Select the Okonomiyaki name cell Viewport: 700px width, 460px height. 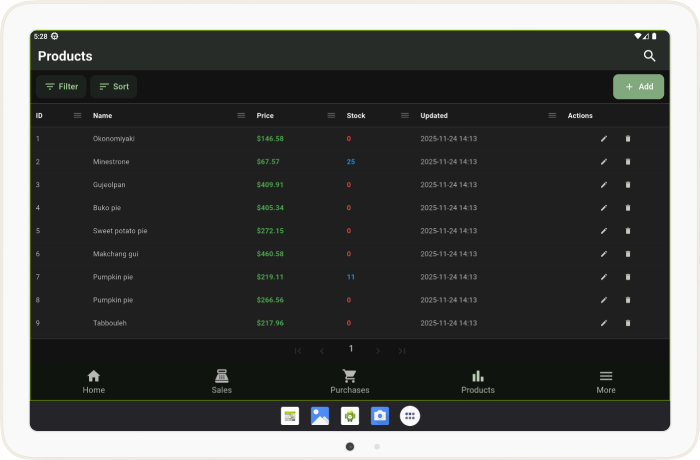coord(113,139)
